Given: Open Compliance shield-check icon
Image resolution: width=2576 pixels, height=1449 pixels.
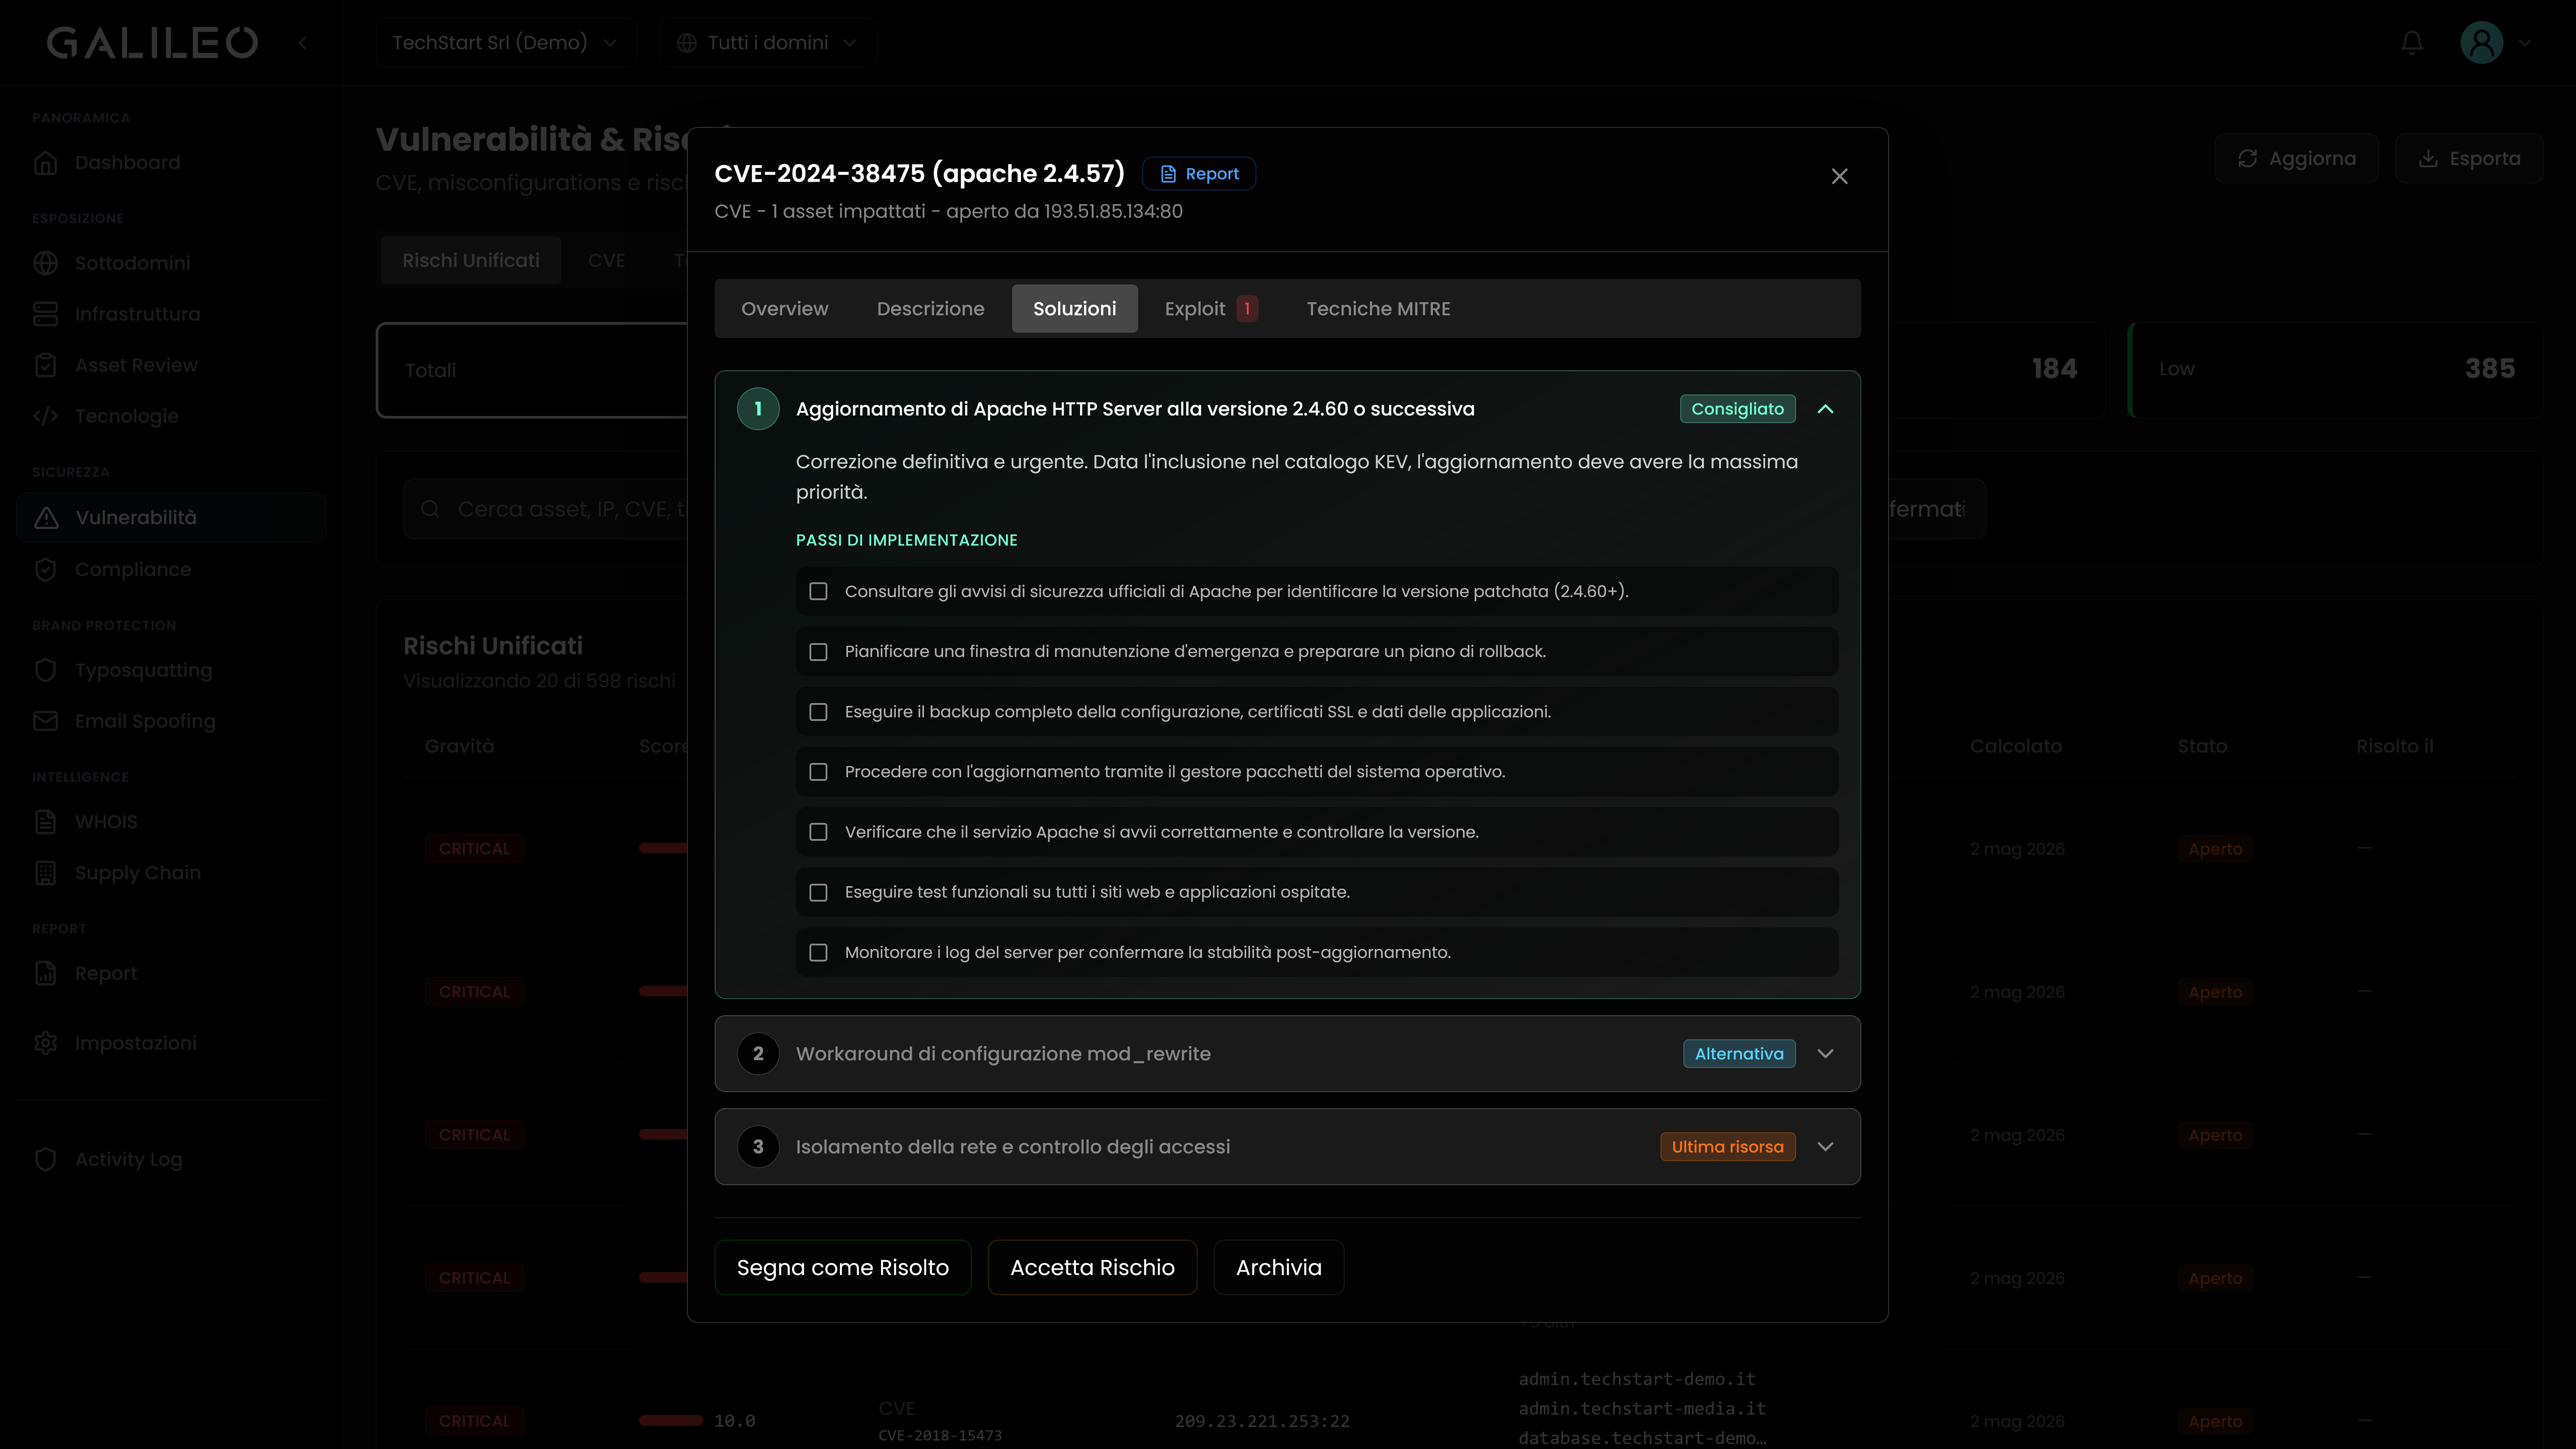Looking at the screenshot, I should coord(45,569).
